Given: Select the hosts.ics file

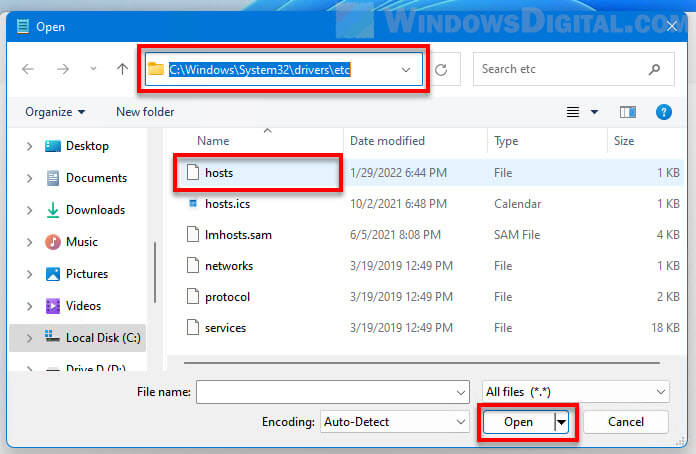Looking at the screenshot, I should (227, 204).
